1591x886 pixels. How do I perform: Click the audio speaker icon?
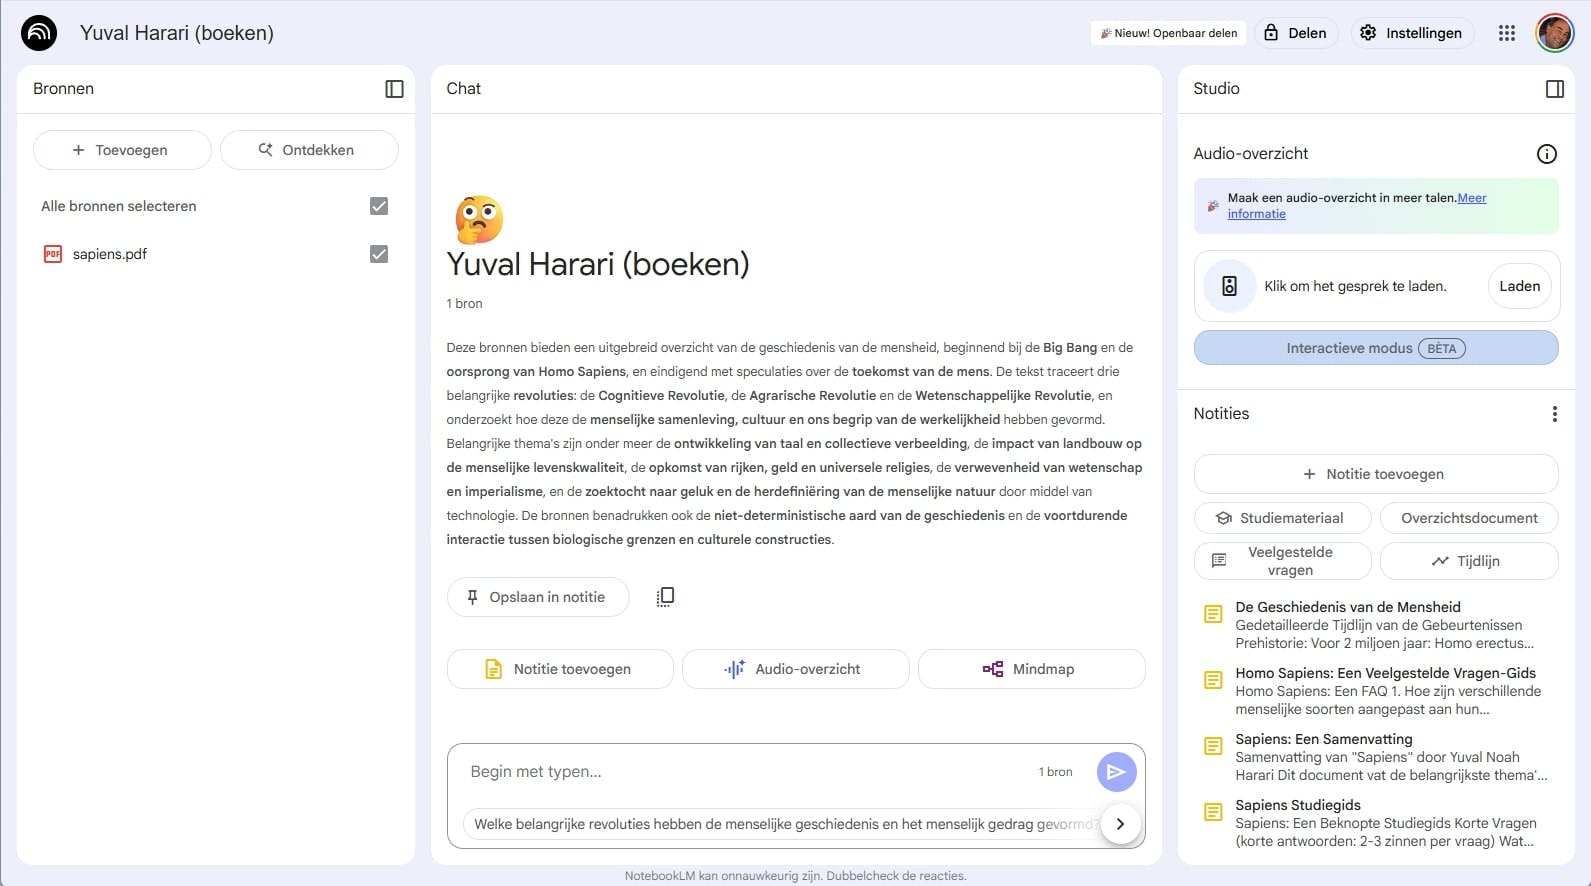click(1229, 286)
